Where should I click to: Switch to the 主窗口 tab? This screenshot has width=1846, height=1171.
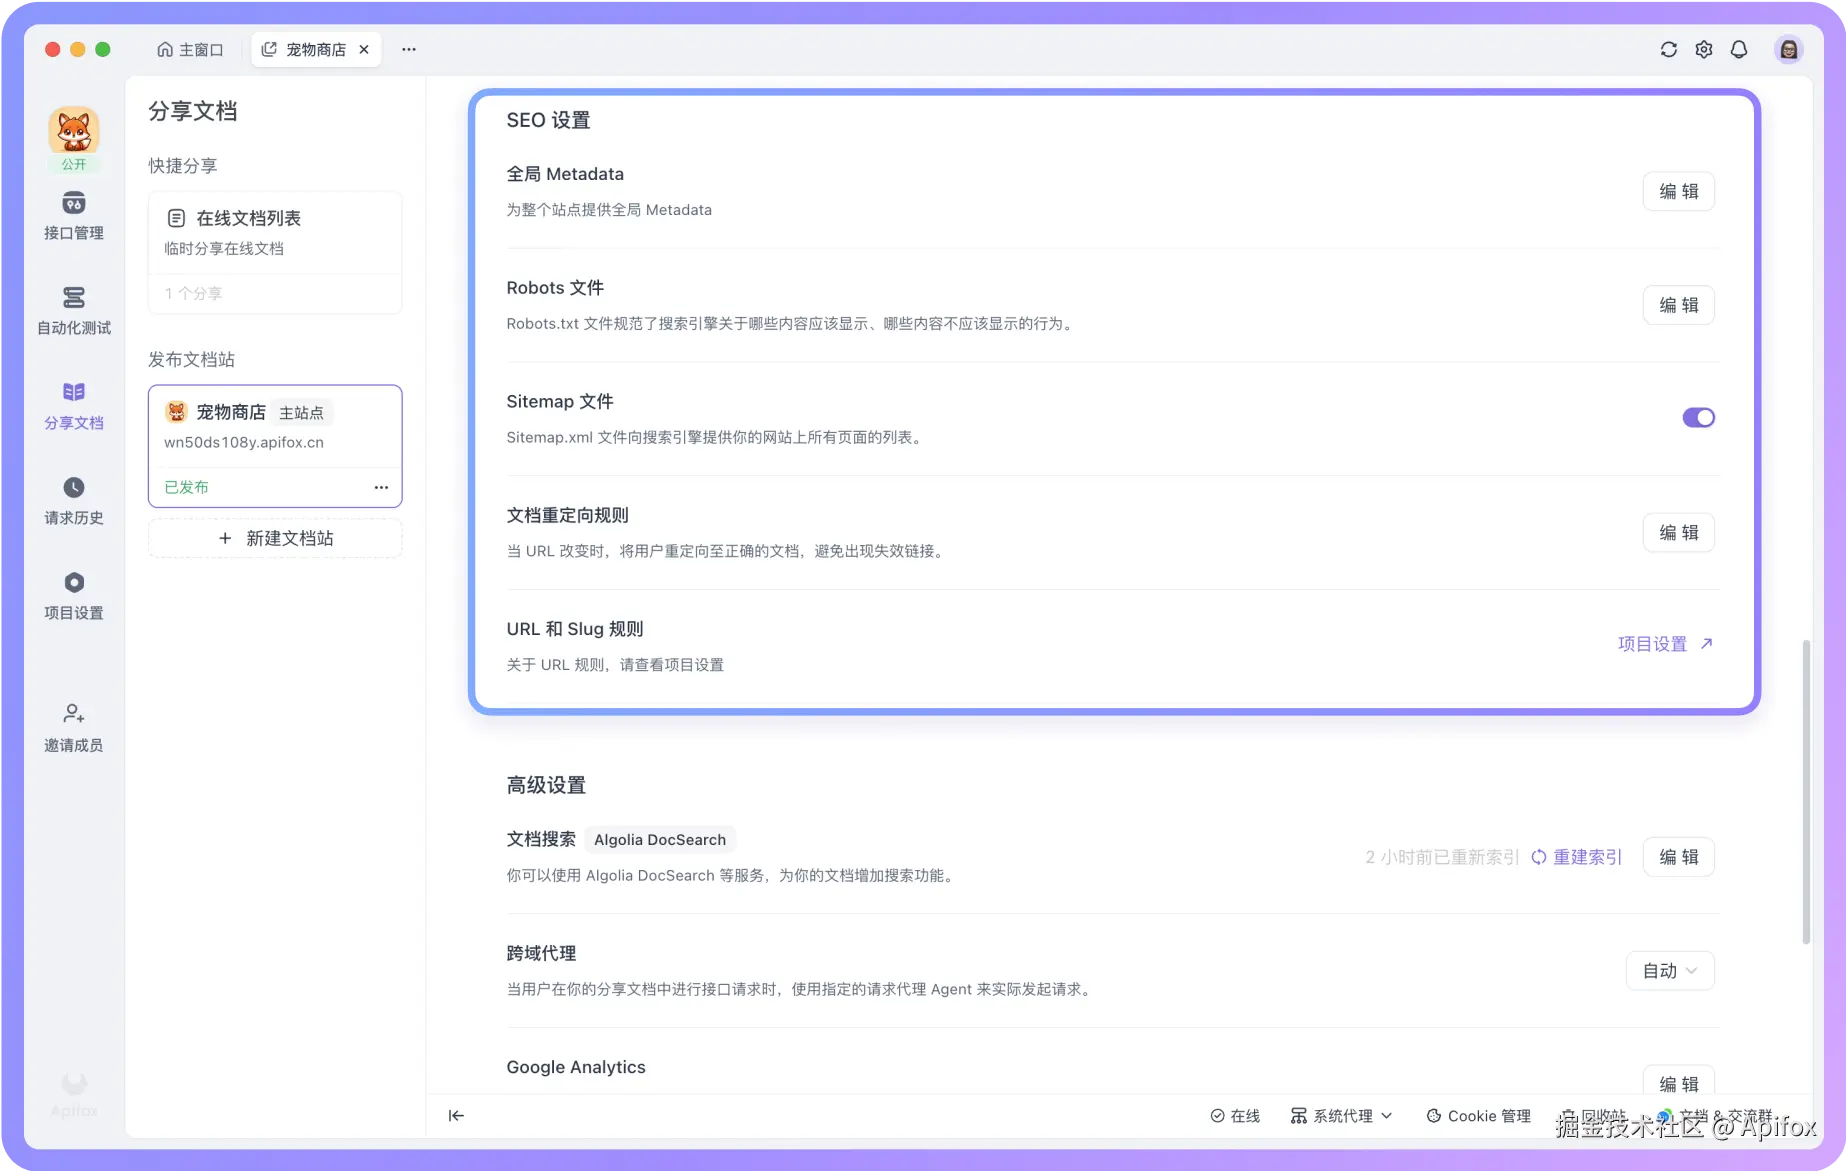(x=190, y=48)
